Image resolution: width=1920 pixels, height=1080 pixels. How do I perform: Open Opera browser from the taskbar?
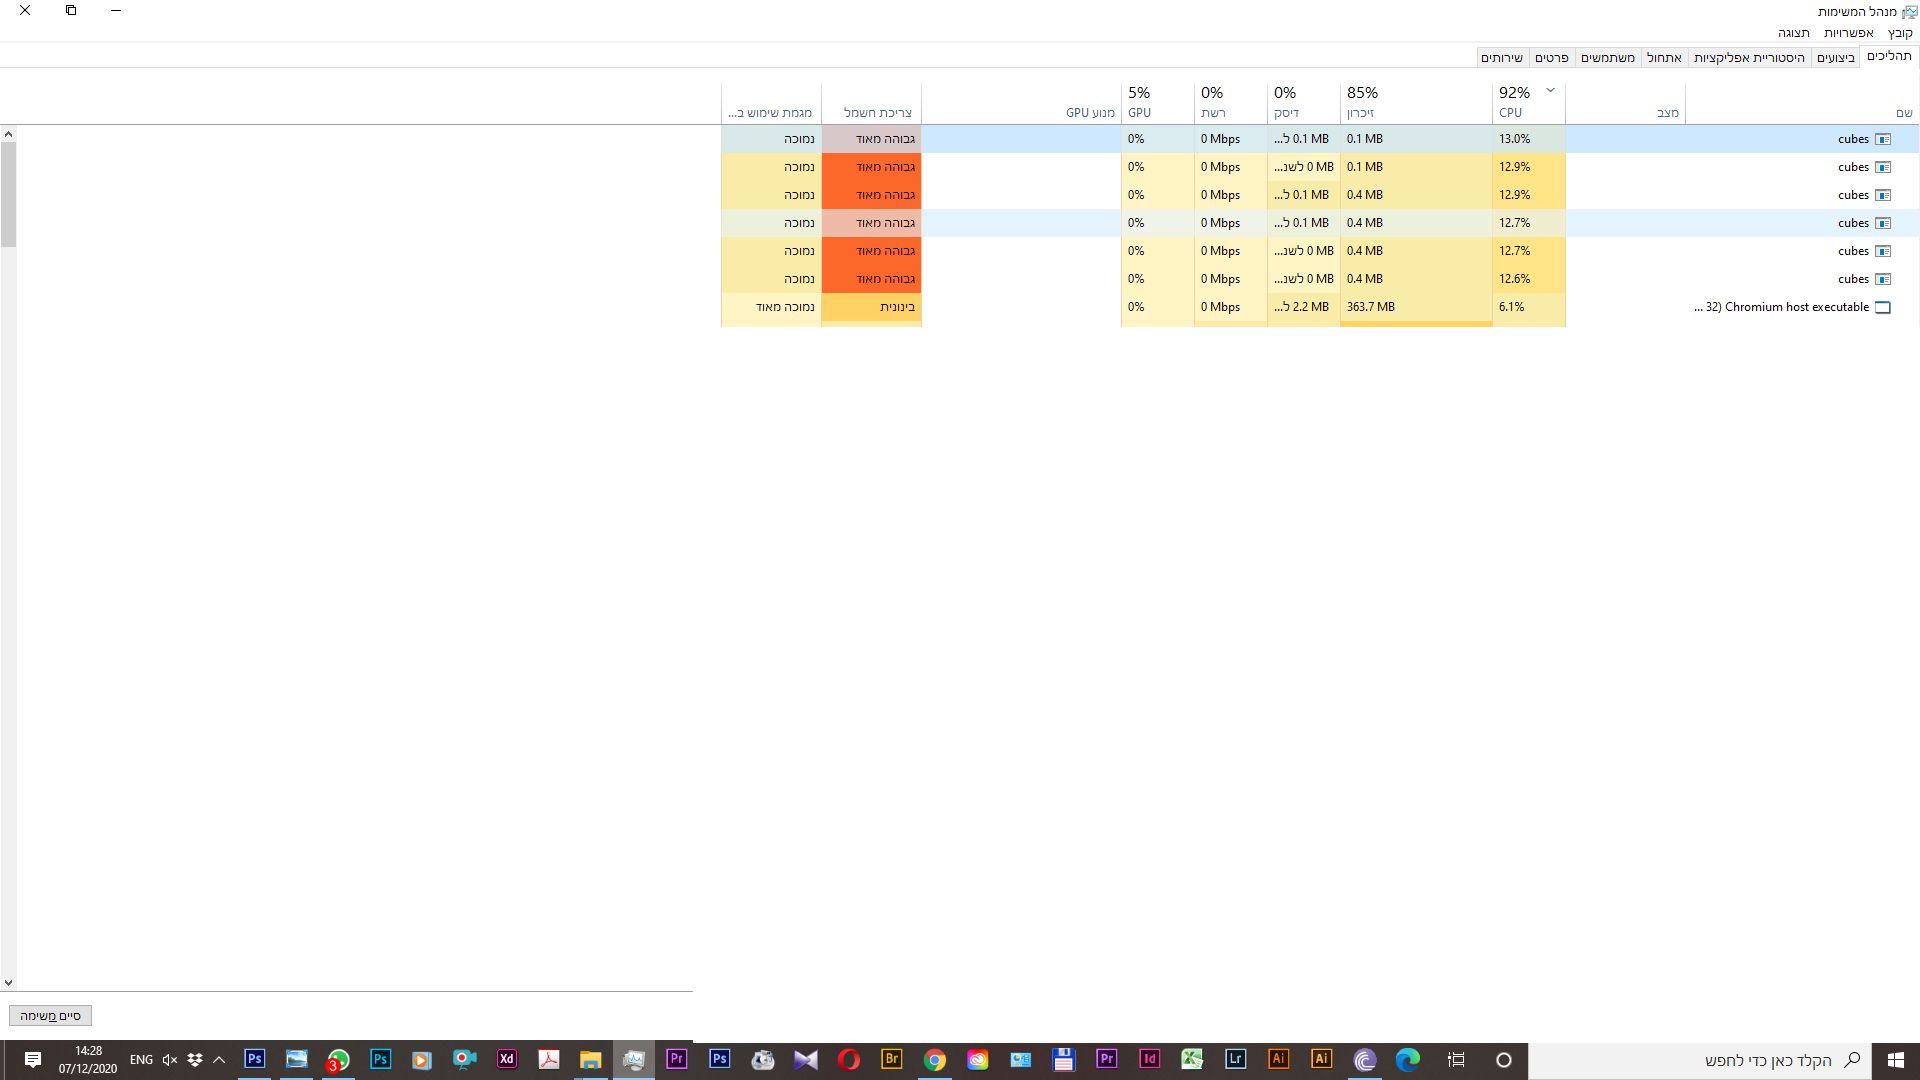point(849,1059)
